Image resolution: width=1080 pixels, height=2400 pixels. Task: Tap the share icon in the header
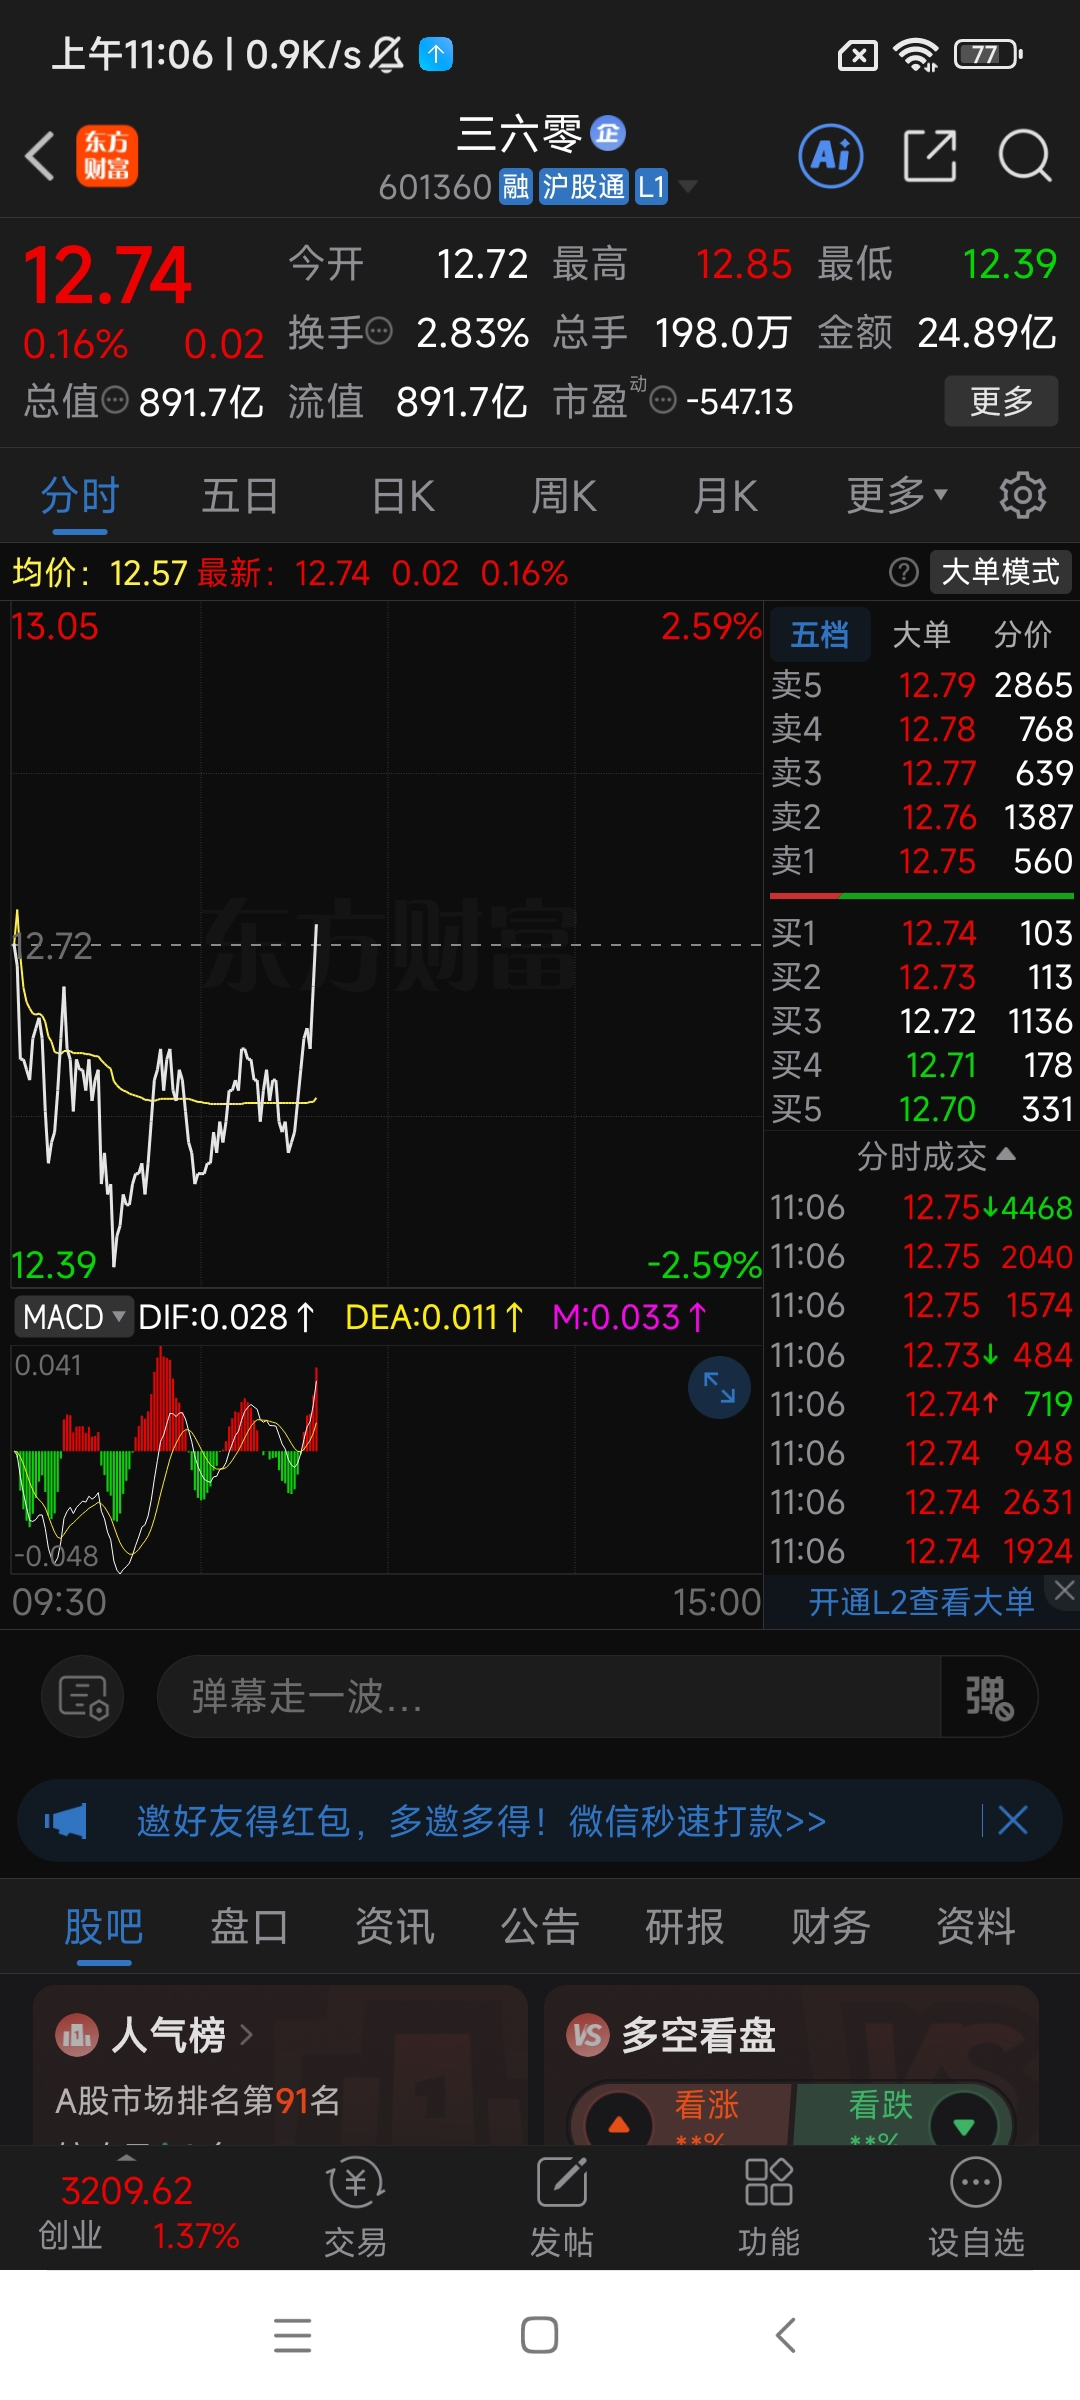pyautogui.click(x=930, y=156)
